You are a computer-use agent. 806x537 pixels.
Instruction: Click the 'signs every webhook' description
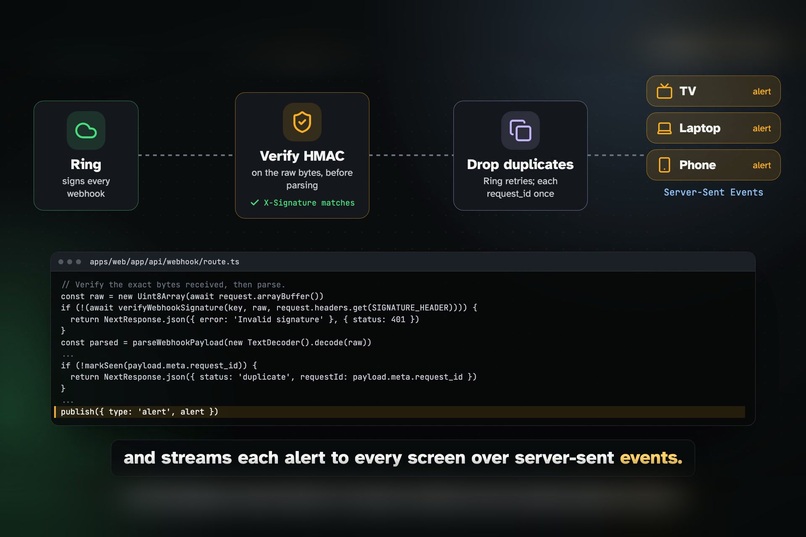pos(86,187)
